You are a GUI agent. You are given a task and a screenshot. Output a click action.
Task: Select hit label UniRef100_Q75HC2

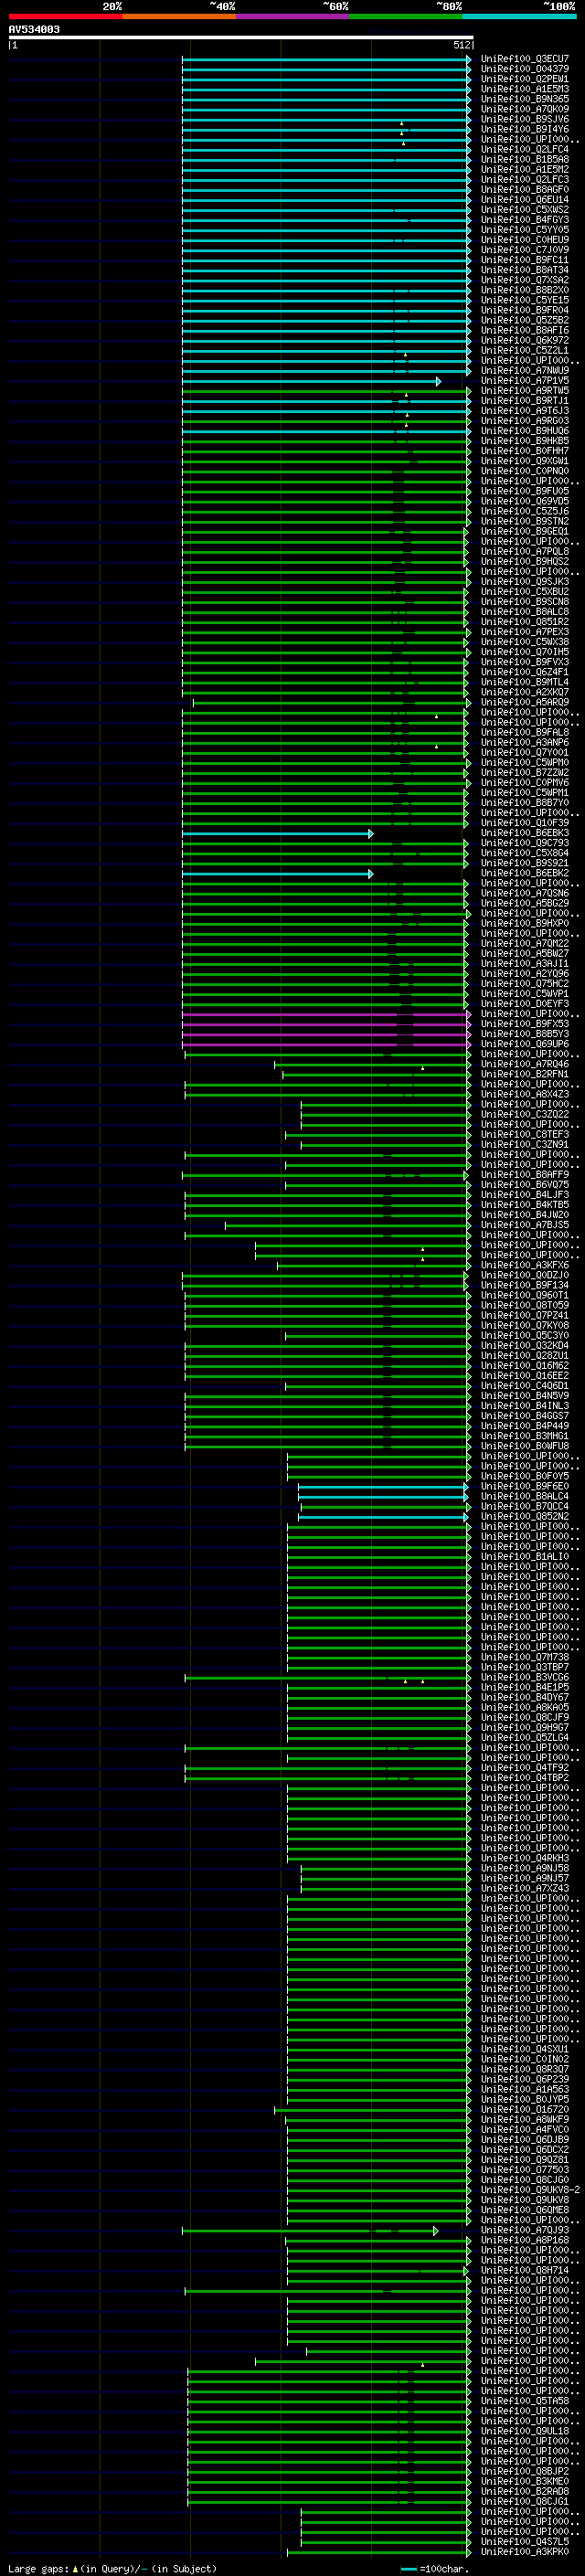tap(524, 984)
